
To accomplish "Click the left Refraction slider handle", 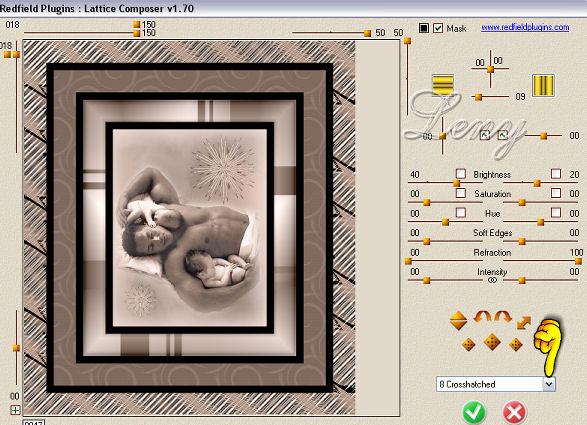I will pos(408,261).
